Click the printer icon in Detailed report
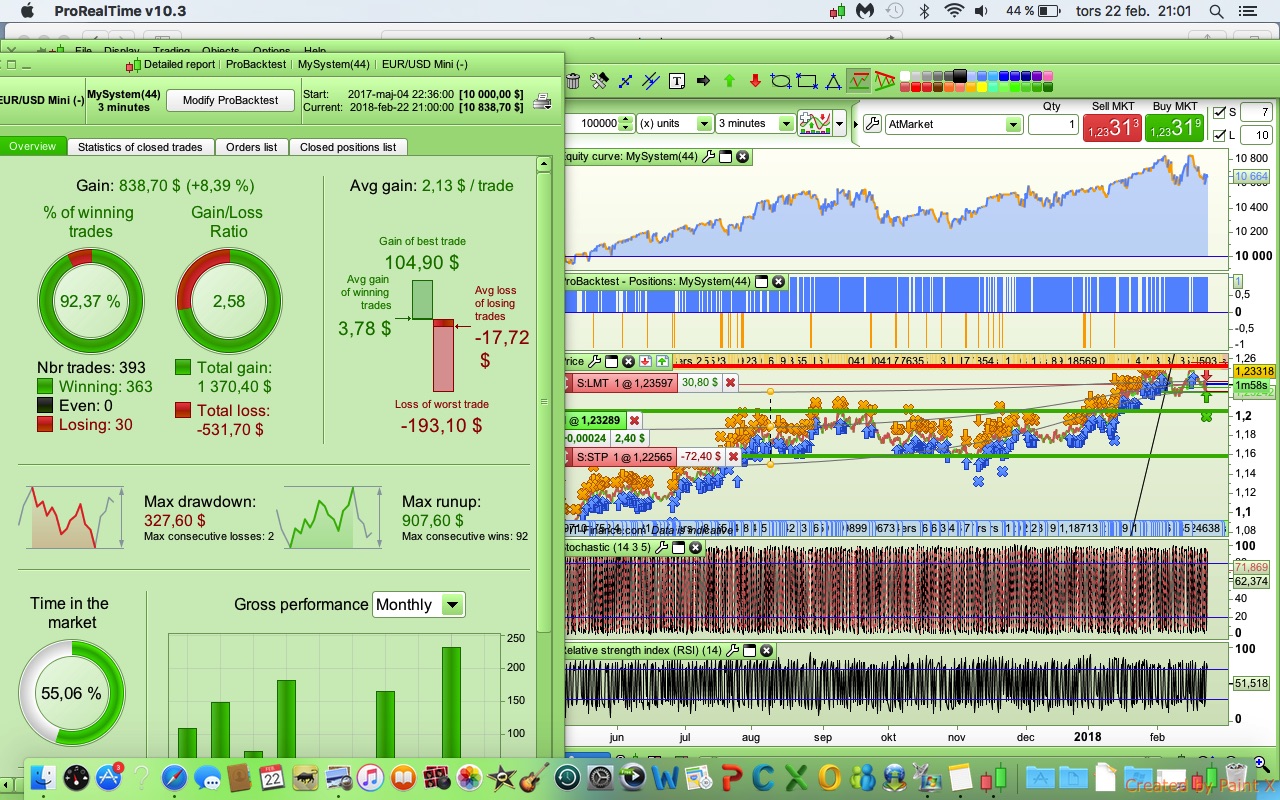1280x800 pixels. click(541, 101)
